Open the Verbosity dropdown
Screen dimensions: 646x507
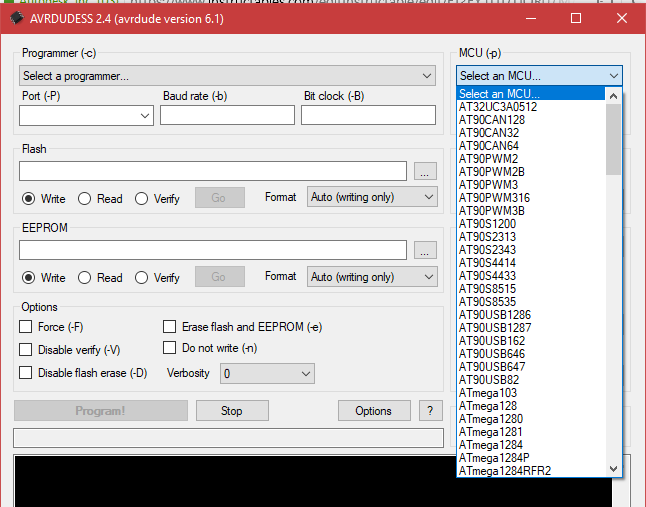click(x=267, y=374)
